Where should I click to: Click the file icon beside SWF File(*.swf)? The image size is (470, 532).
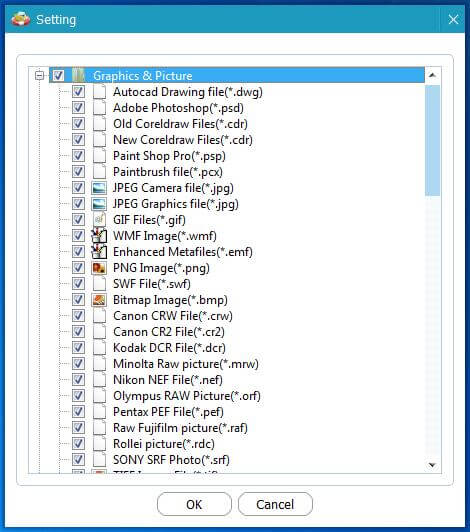(99, 284)
